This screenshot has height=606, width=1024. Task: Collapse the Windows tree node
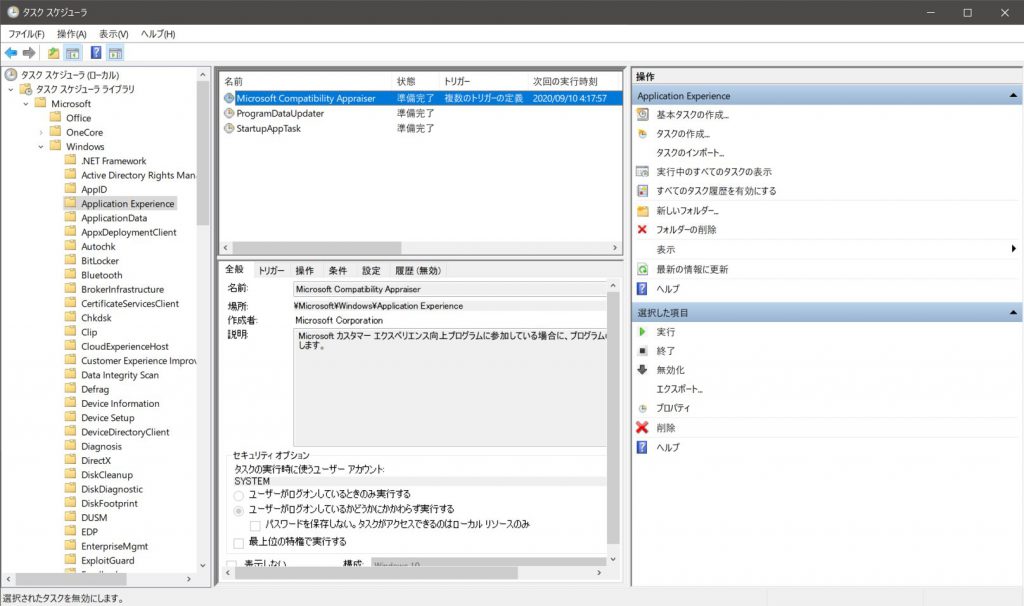[x=41, y=147]
